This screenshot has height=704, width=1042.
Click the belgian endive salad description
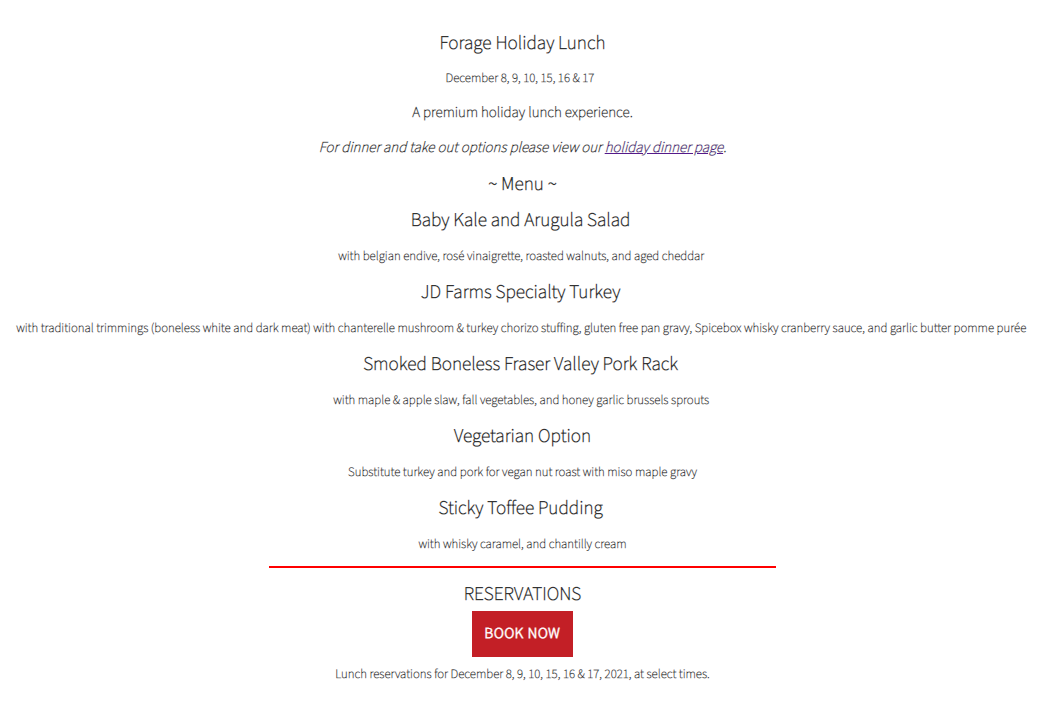[521, 256]
